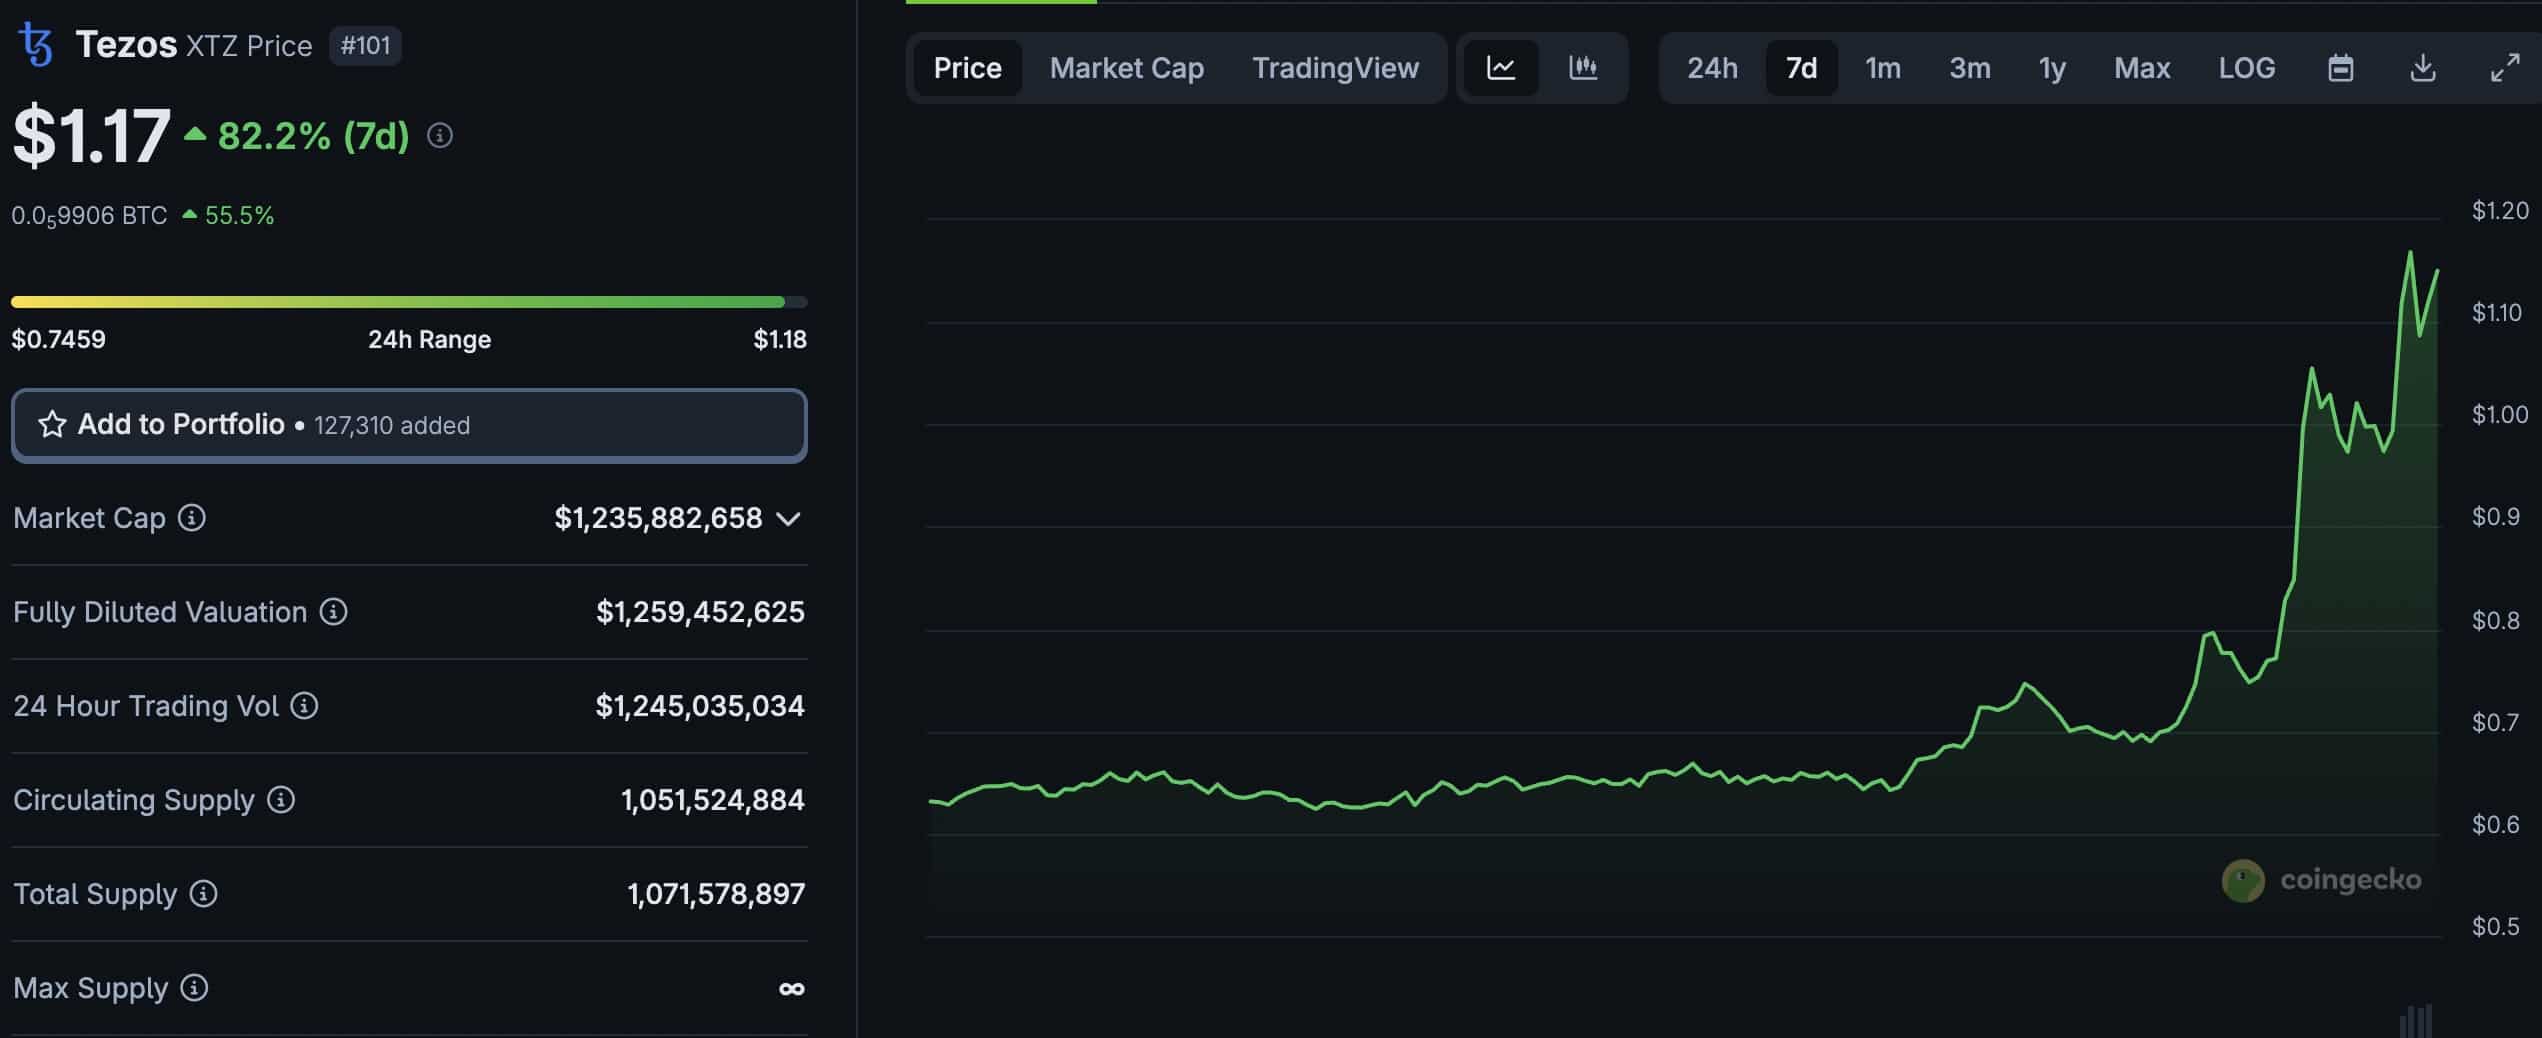2542x1038 pixels.
Task: Click the $1.17 current price
Action: pos(91,136)
